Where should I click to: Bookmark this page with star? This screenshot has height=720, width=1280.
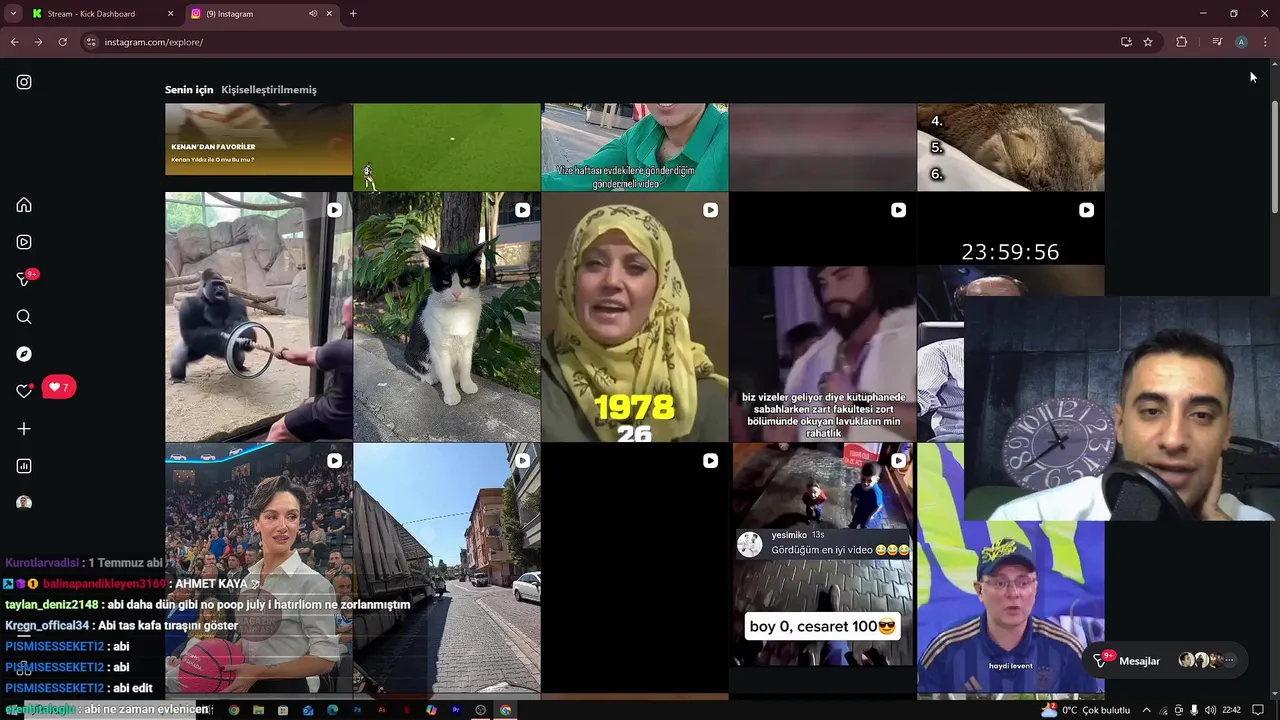pos(1148,42)
